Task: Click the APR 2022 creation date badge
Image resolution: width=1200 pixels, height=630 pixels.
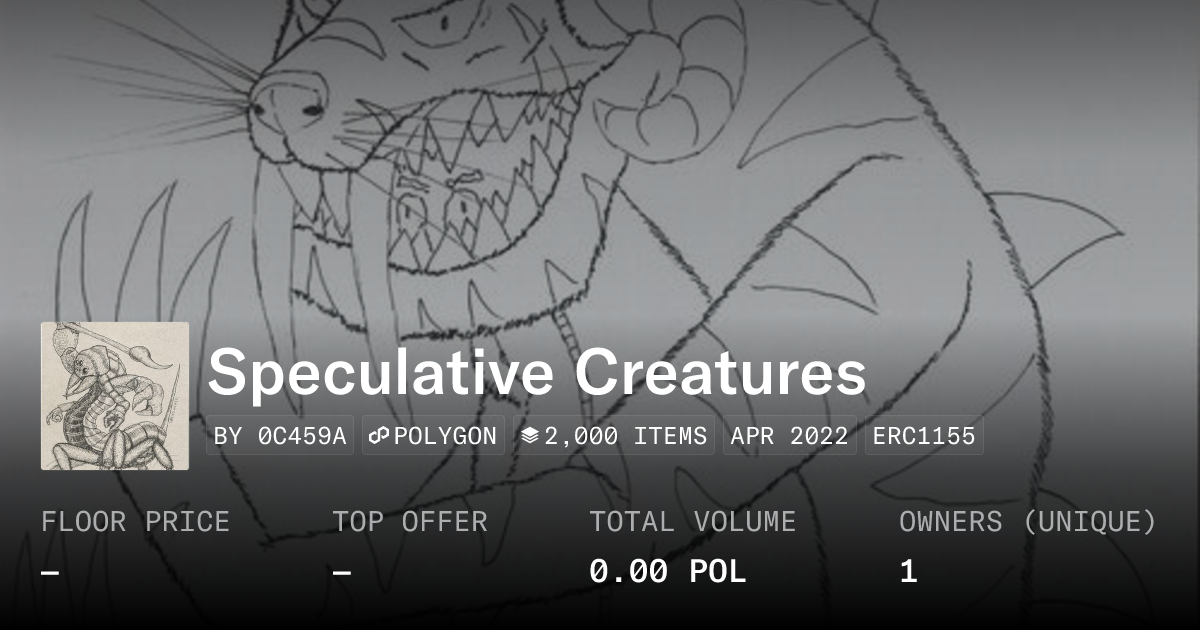Action: (790, 436)
